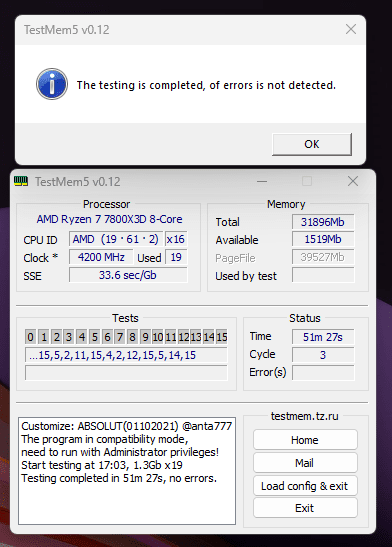Select test box 7
The width and height of the screenshot is (392, 547).
point(120,337)
